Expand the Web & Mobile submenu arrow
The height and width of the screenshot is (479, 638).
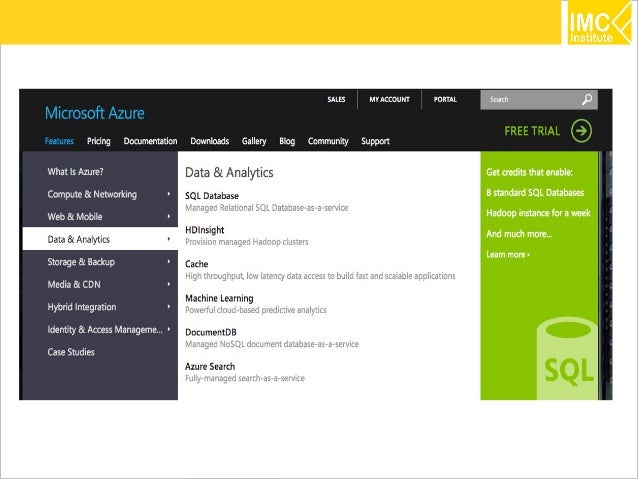(x=168, y=217)
